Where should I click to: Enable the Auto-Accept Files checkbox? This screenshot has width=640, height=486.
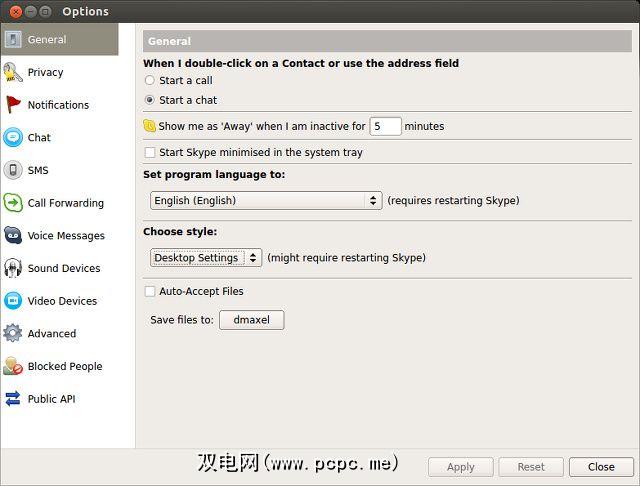point(150,291)
